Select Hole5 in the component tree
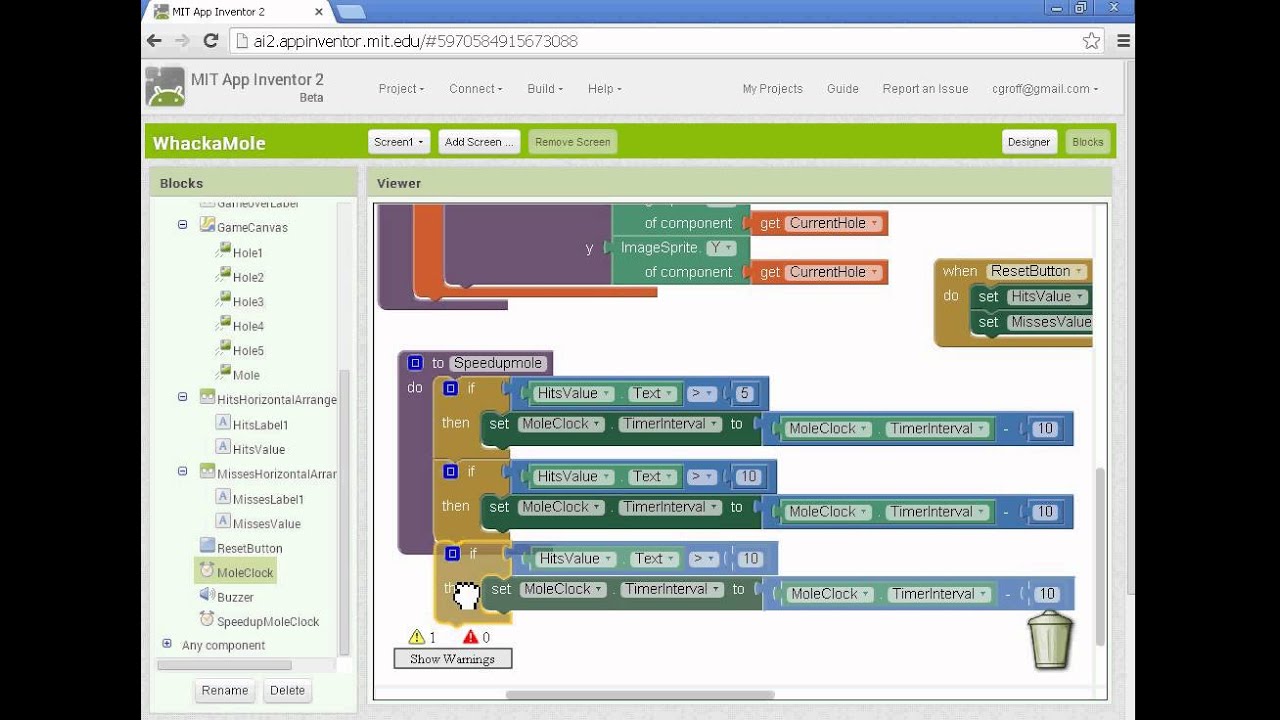 coord(248,351)
